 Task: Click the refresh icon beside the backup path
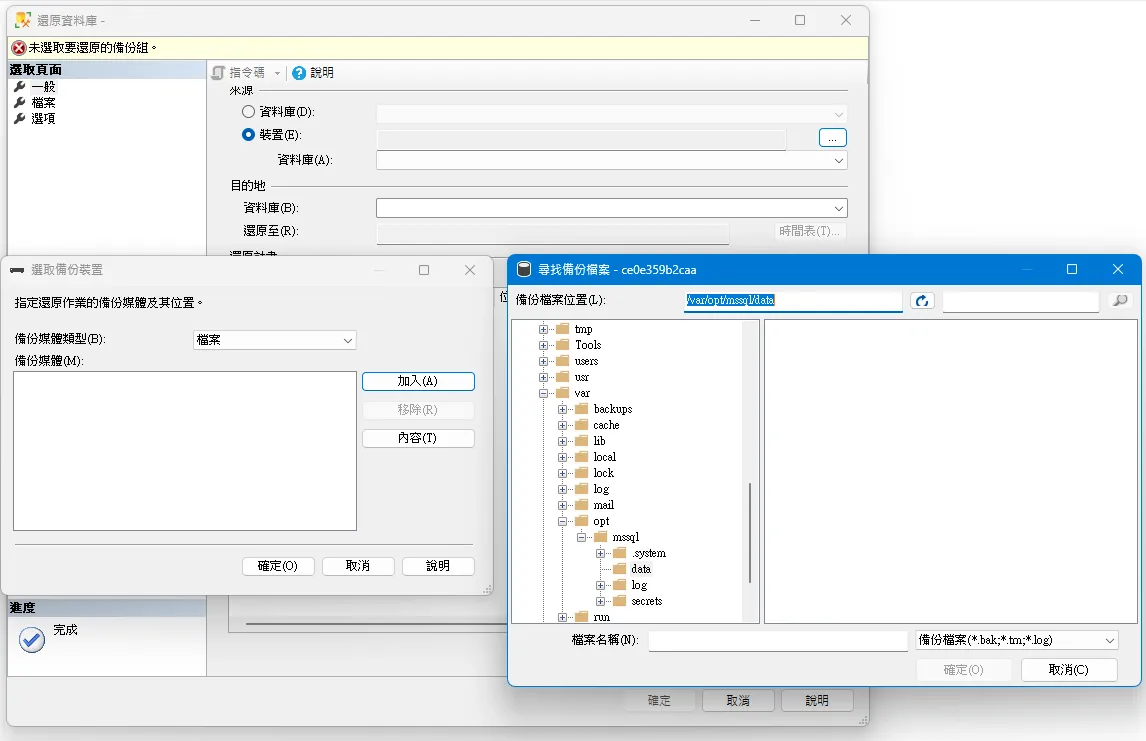920,299
